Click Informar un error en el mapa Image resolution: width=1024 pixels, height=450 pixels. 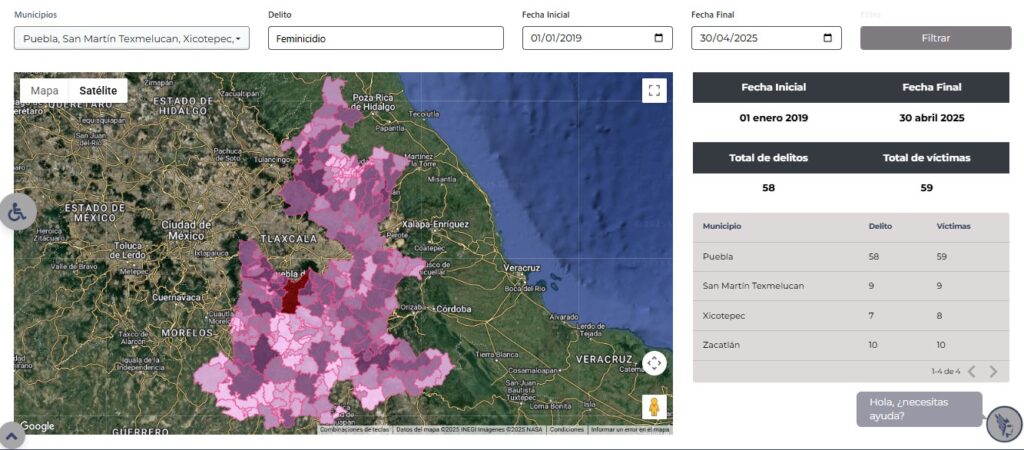click(629, 430)
